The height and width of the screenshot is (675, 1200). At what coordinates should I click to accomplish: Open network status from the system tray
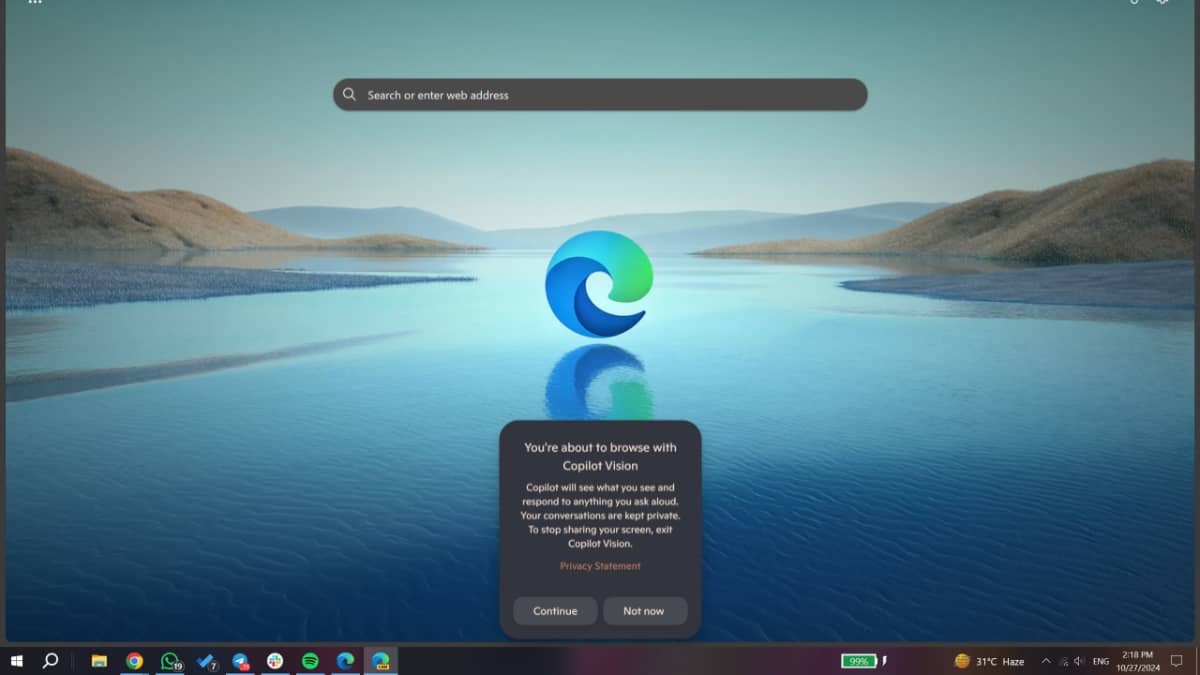tap(1063, 661)
